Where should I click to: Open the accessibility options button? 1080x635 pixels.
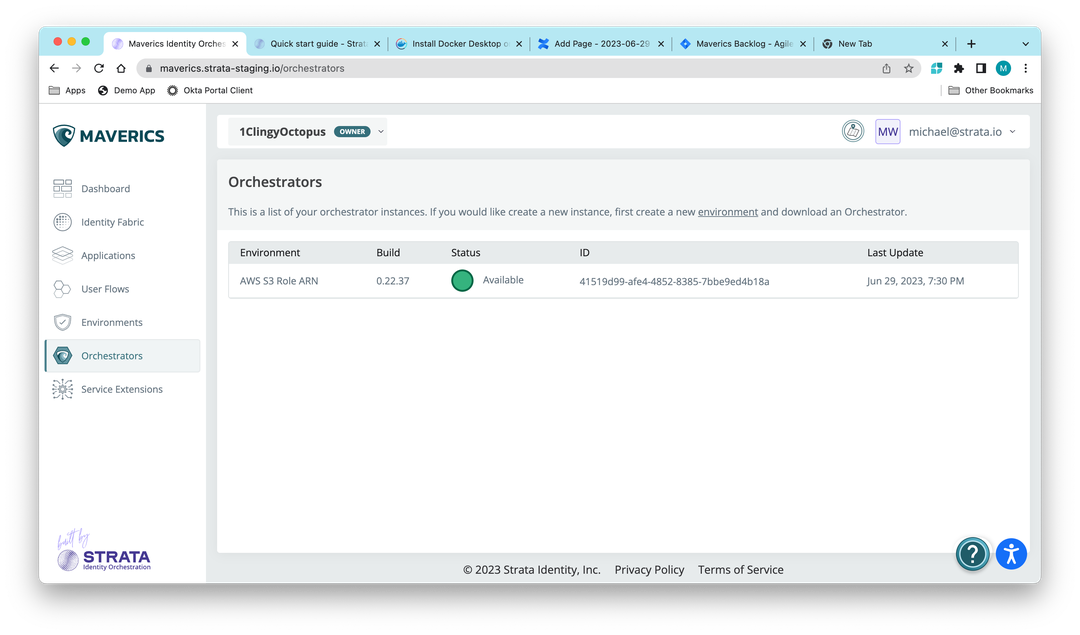[1011, 554]
